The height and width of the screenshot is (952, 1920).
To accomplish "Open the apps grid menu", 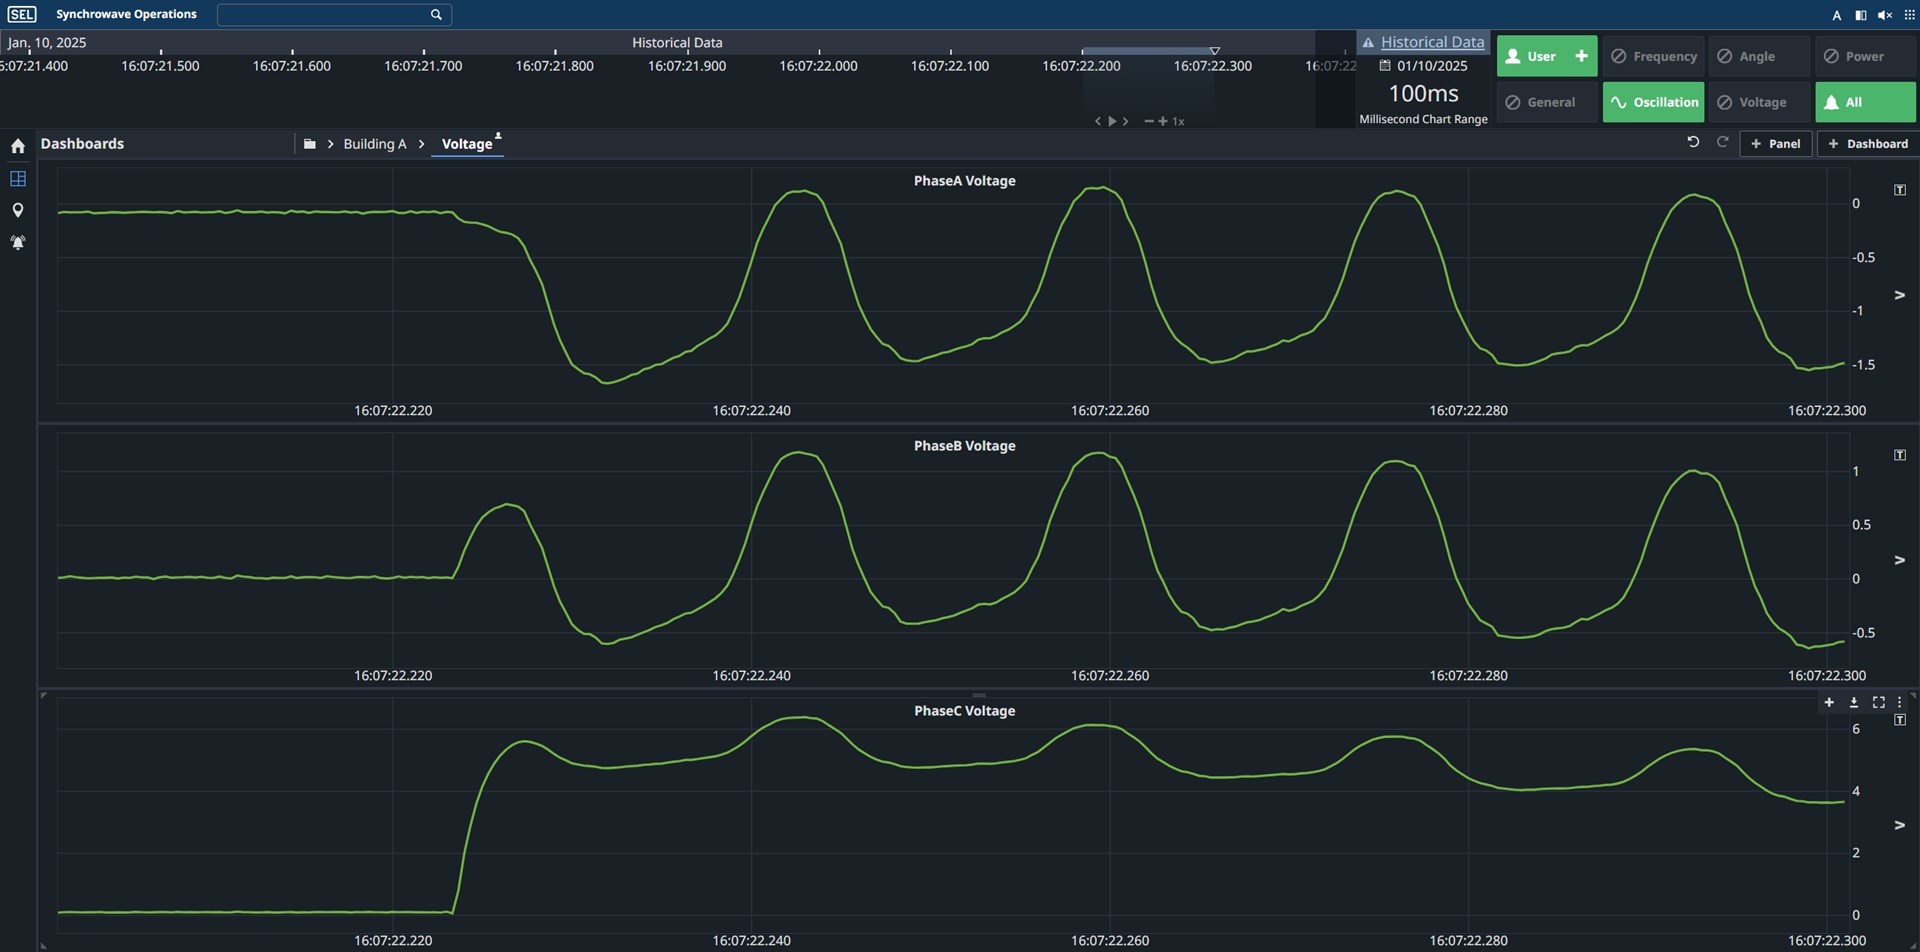I will pos(1908,15).
